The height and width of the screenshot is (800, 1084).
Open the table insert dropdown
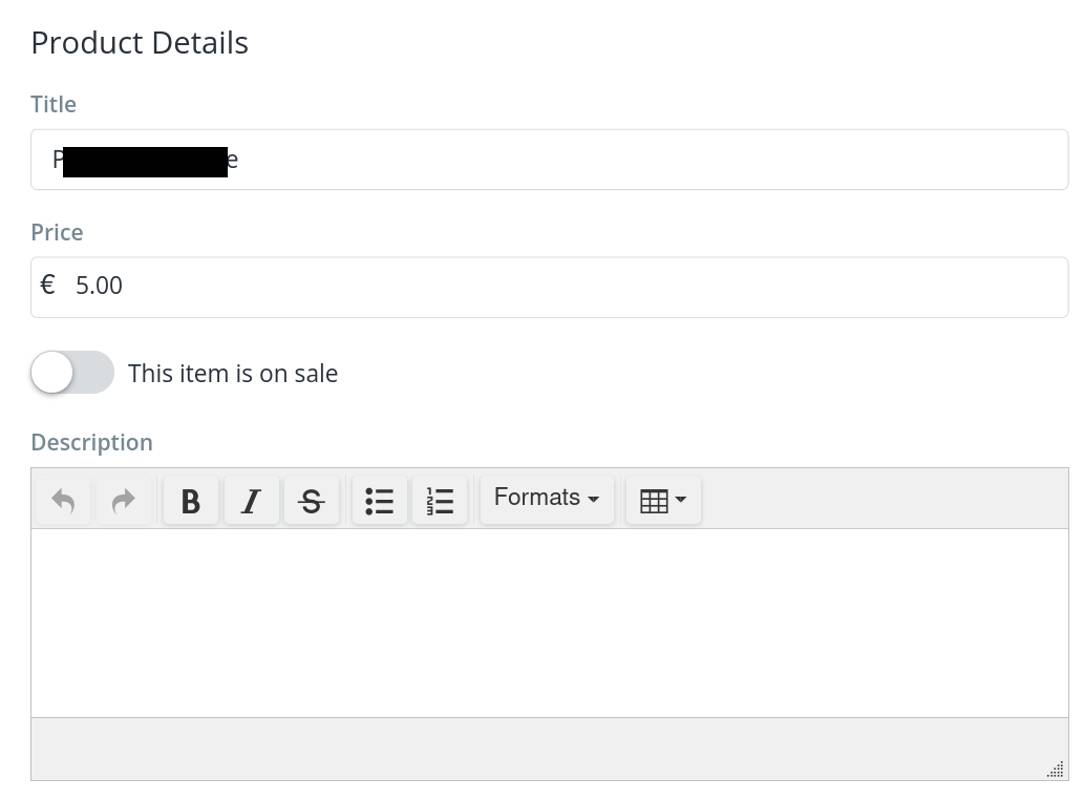pos(663,500)
